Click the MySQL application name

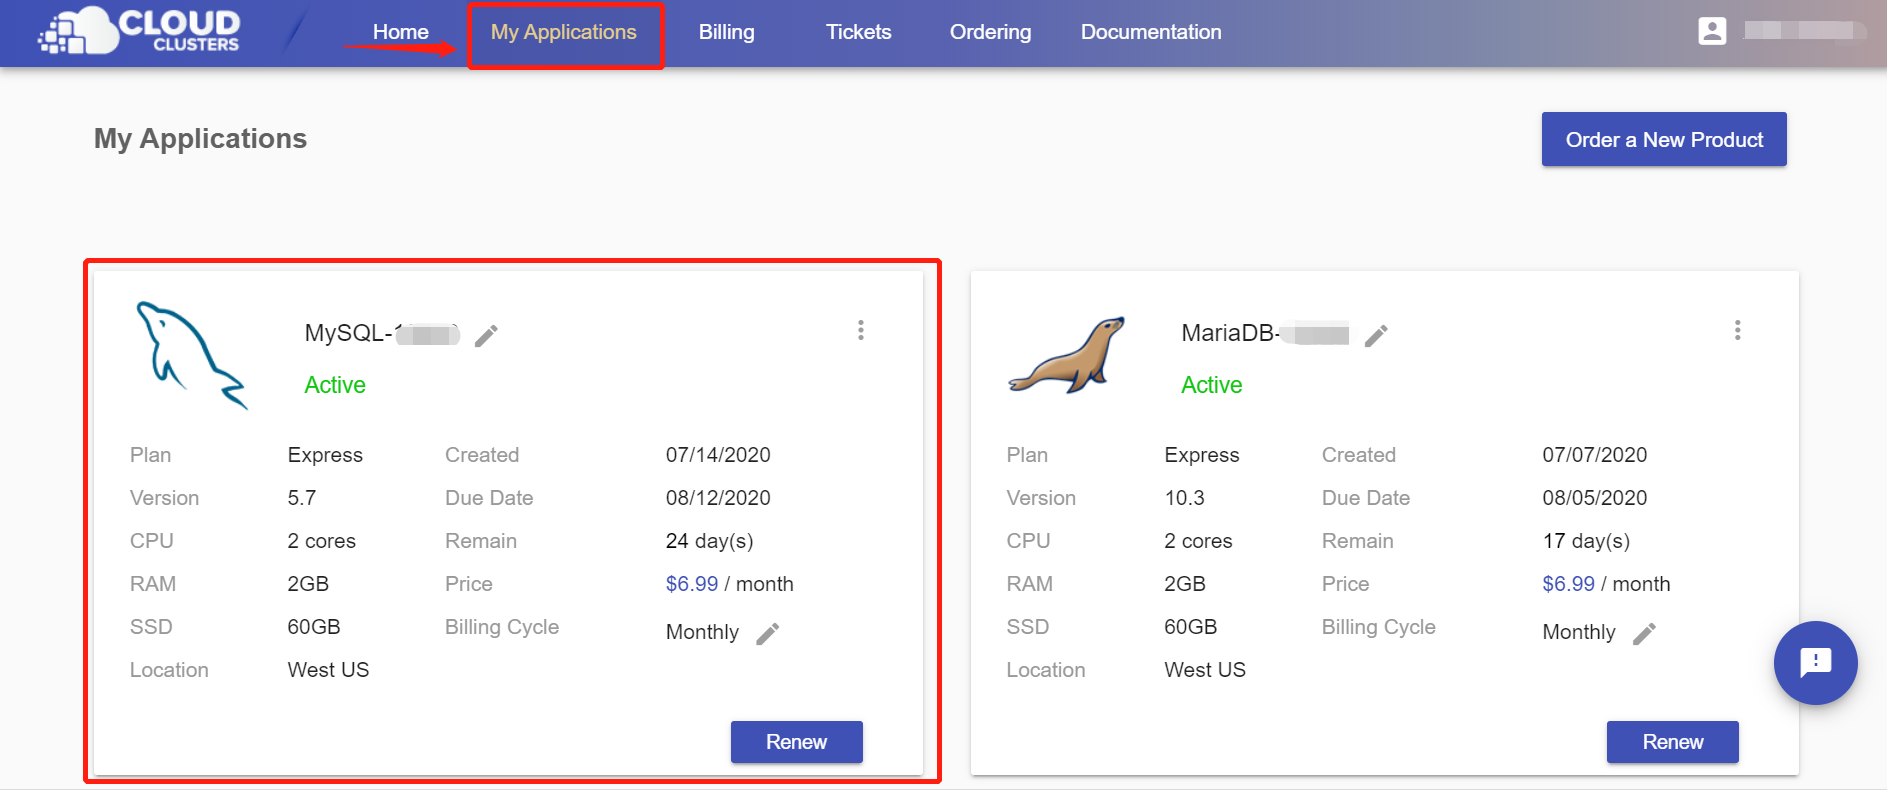pyautogui.click(x=382, y=333)
